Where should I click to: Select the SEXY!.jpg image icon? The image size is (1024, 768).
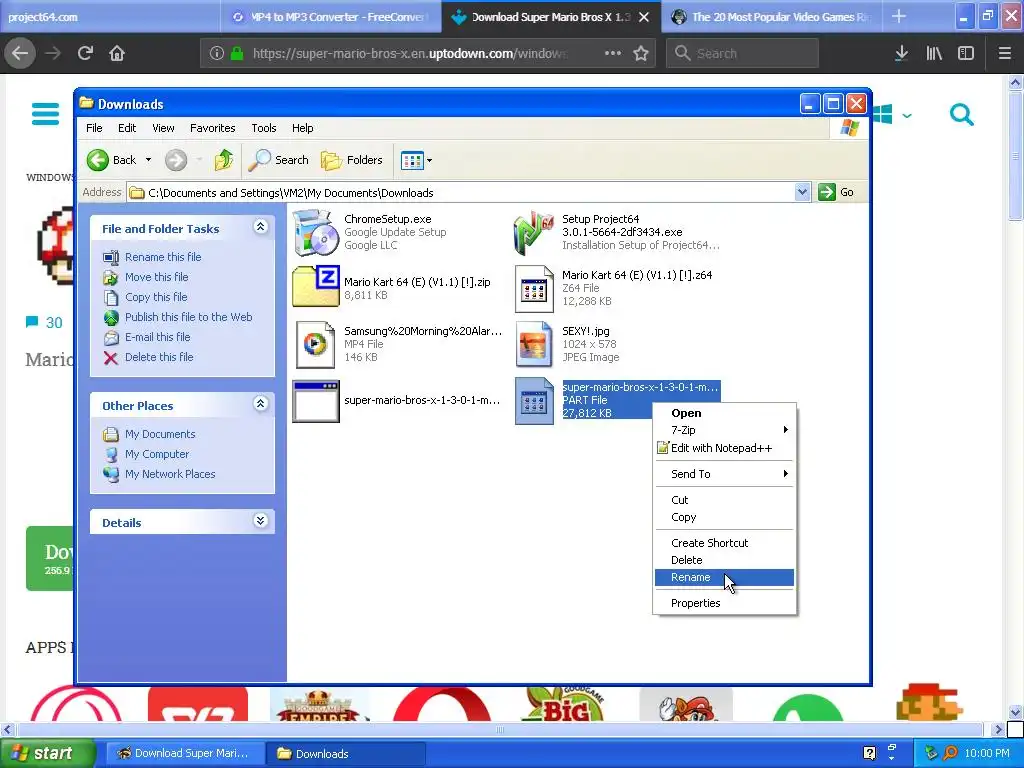534,344
